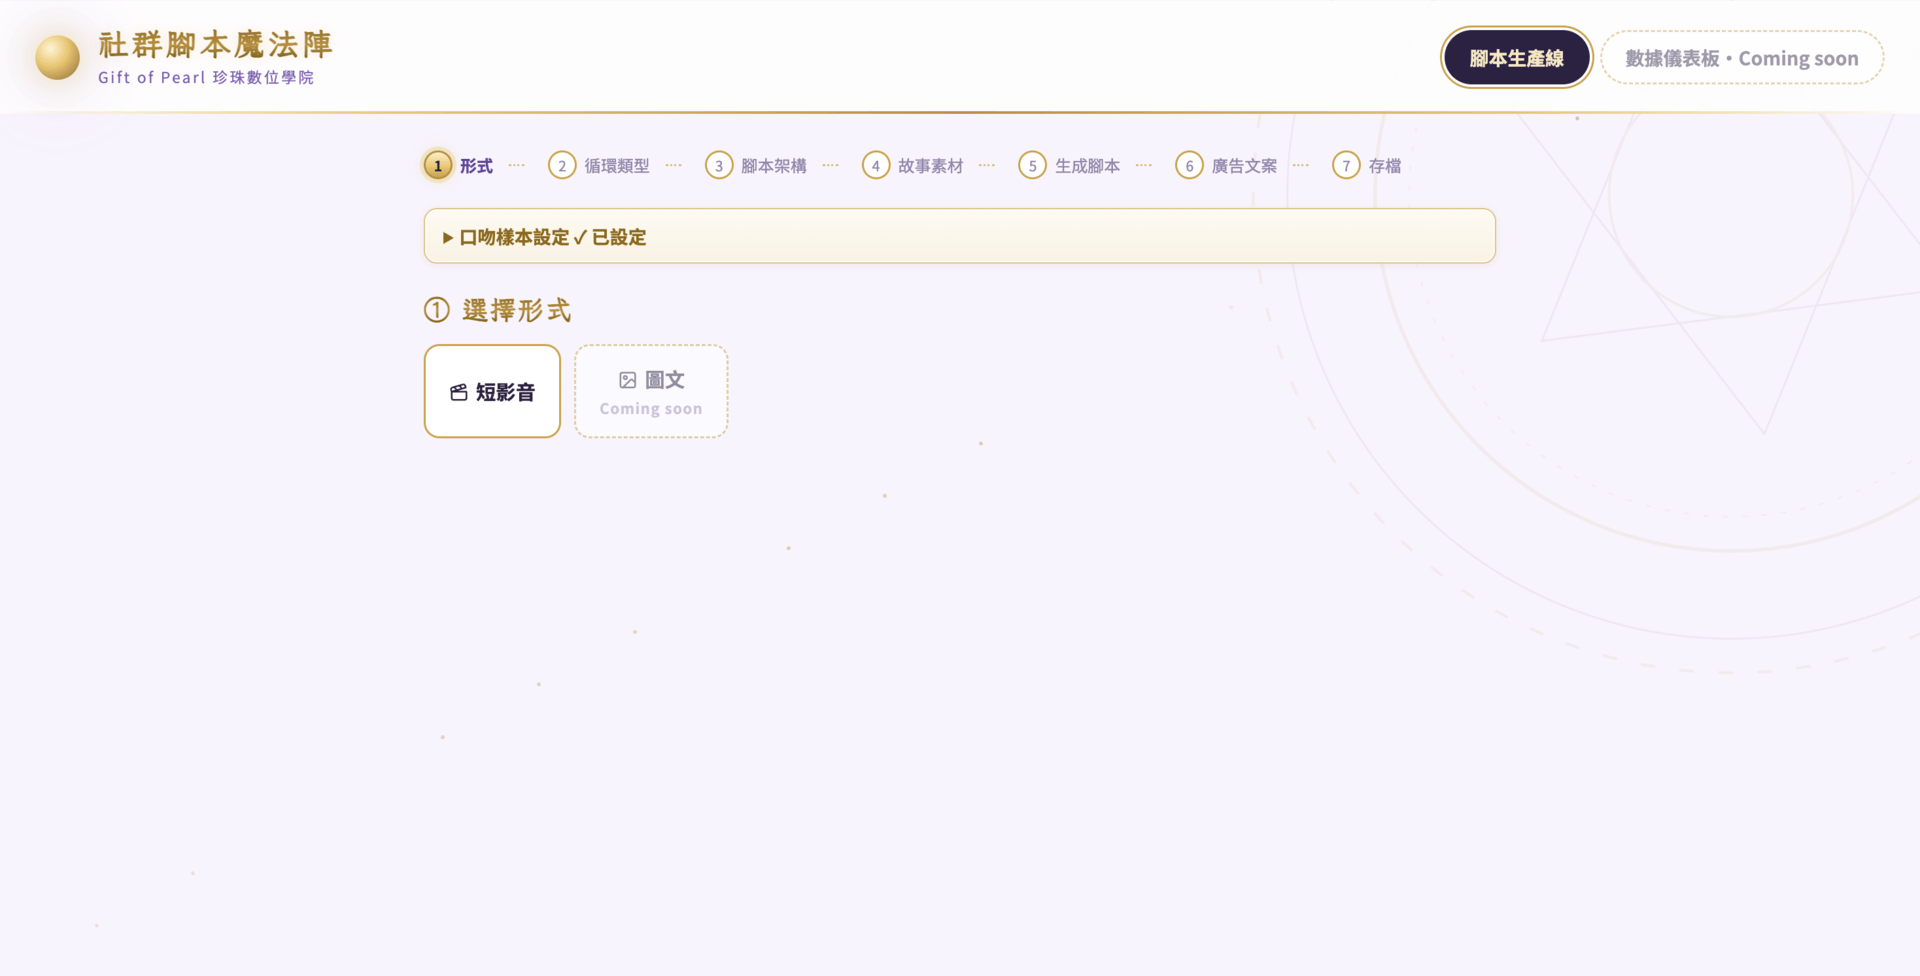Select the 數據儀表板 Coming soon tab
Viewport: 1920px width, 976px height.
[x=1742, y=58]
